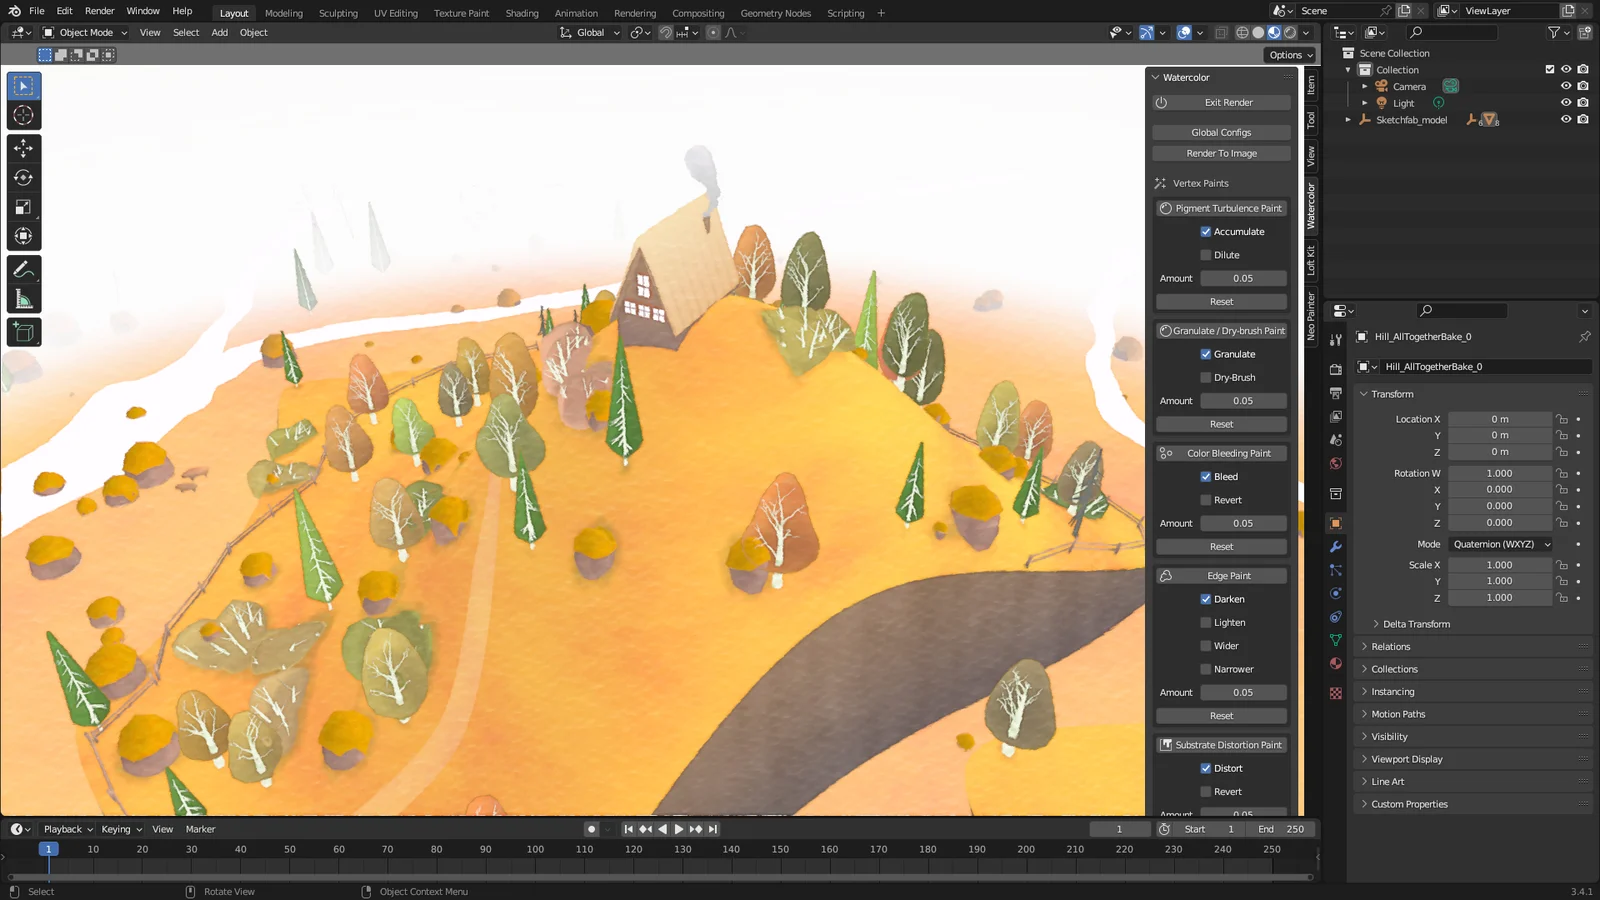Viewport: 1600px width, 900px height.
Task: Open the Rotation Mode dropdown
Action: coord(1500,544)
